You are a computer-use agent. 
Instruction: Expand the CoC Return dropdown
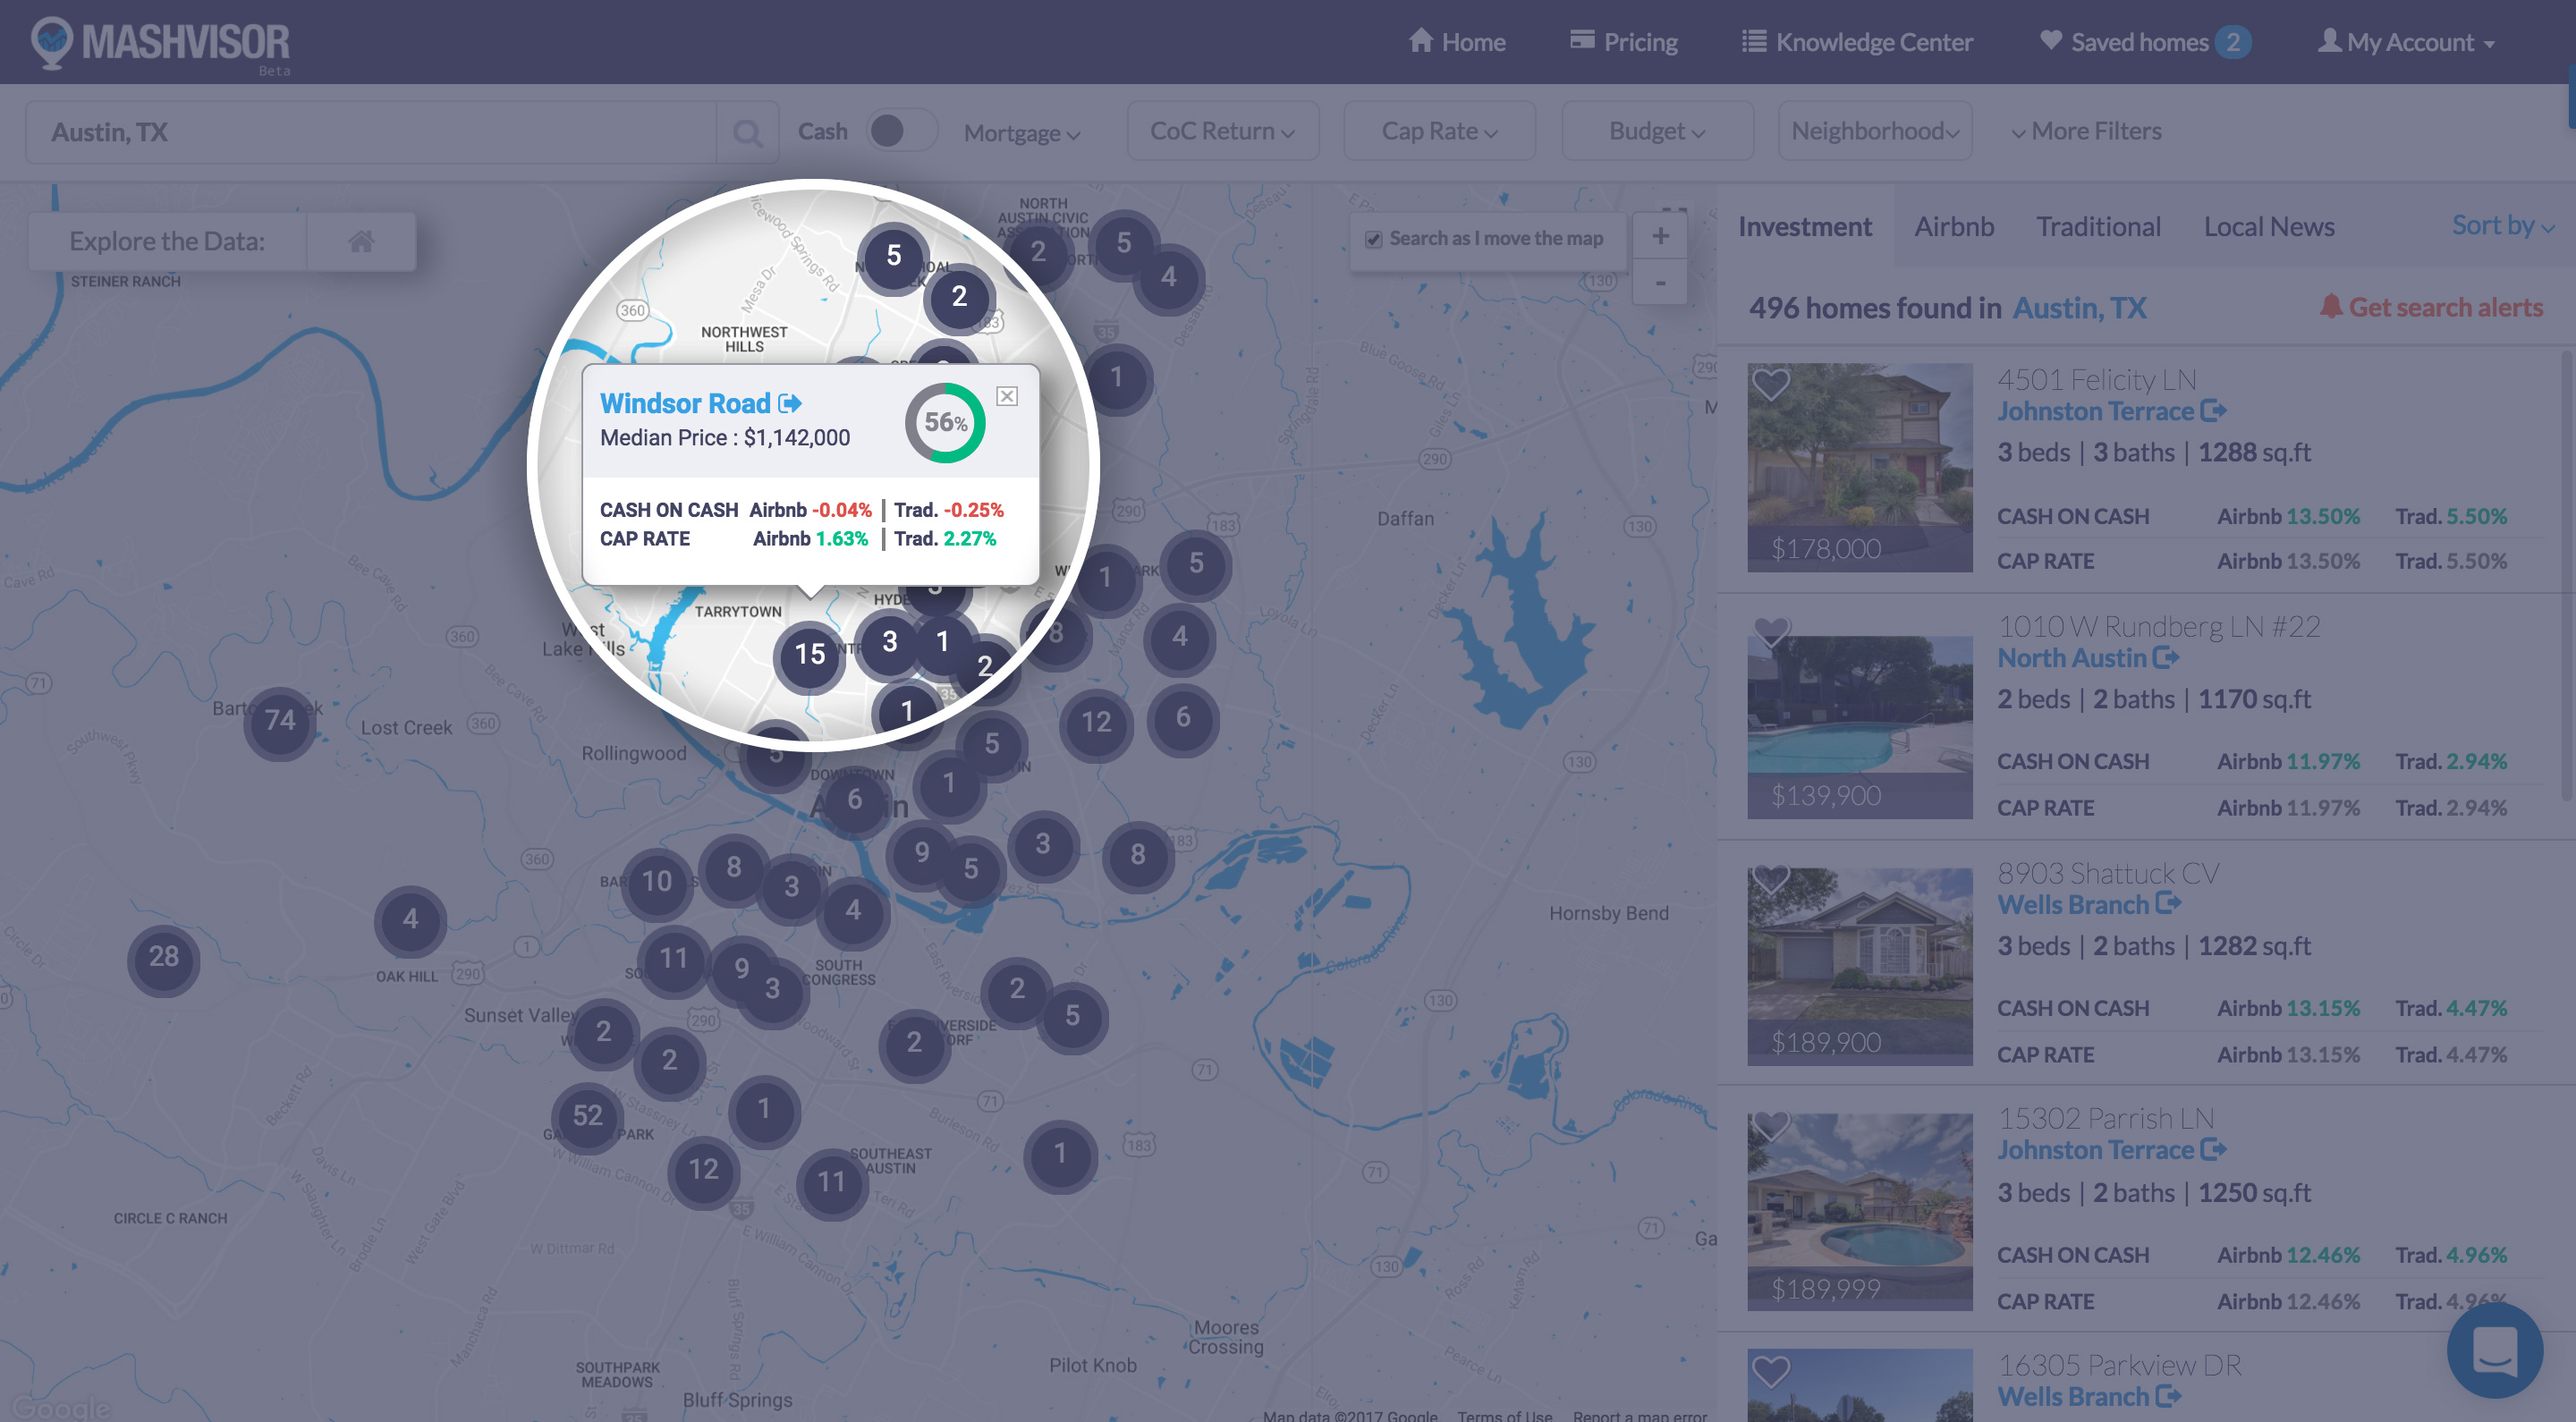1222,131
